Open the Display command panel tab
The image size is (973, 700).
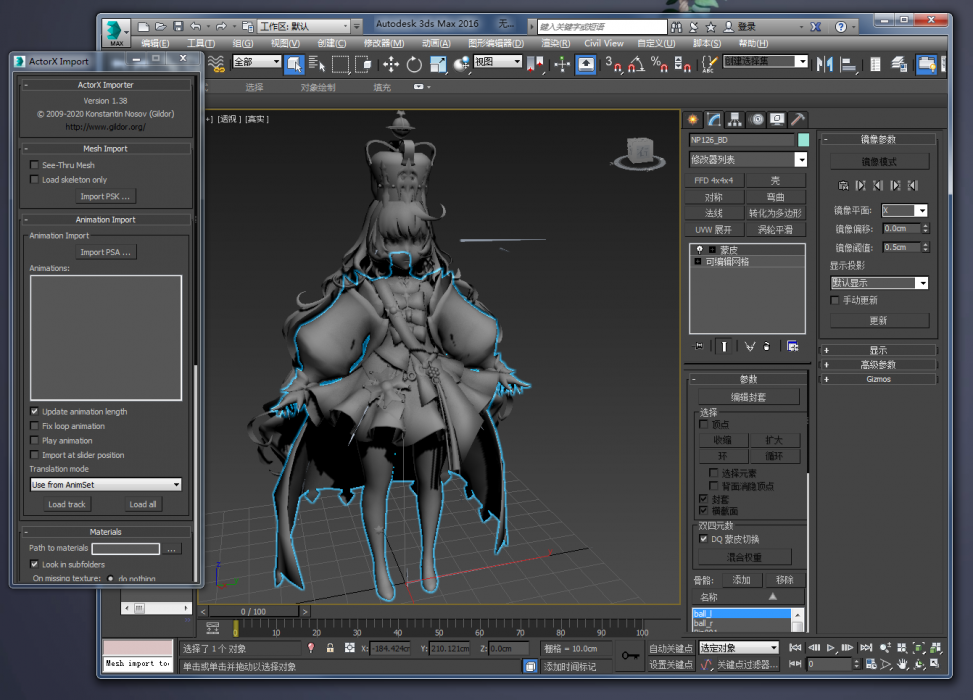coord(778,119)
